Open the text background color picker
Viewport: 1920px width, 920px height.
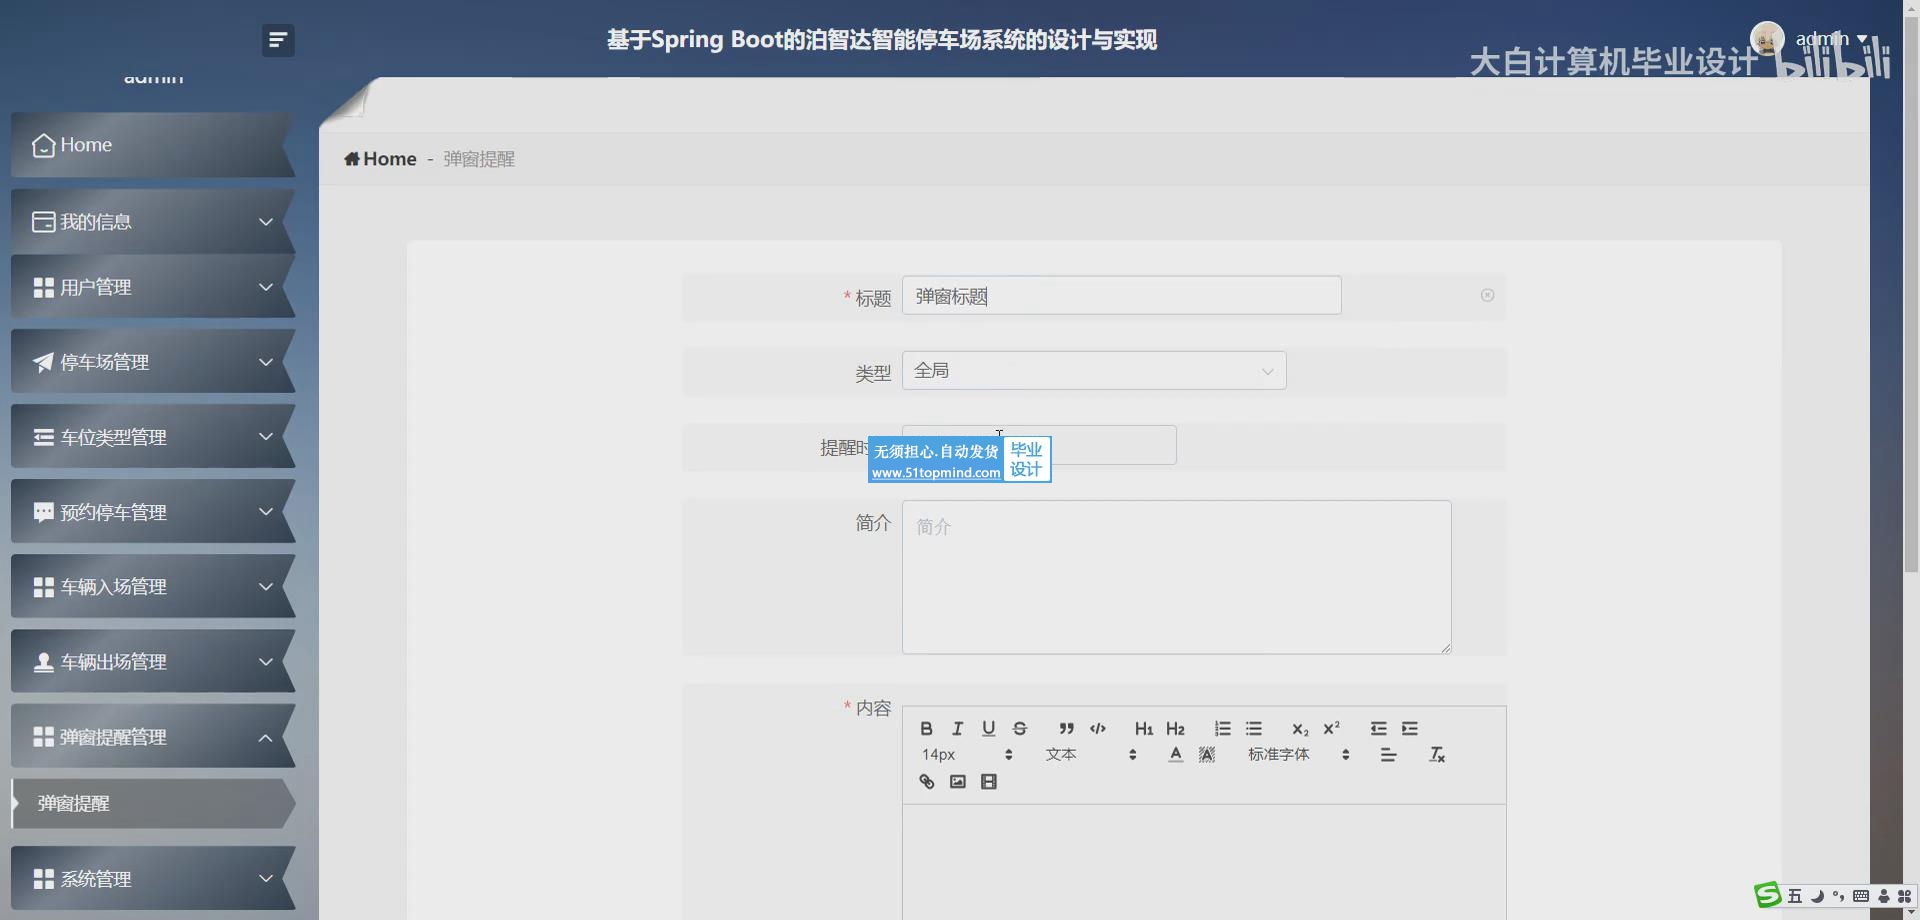tap(1207, 755)
